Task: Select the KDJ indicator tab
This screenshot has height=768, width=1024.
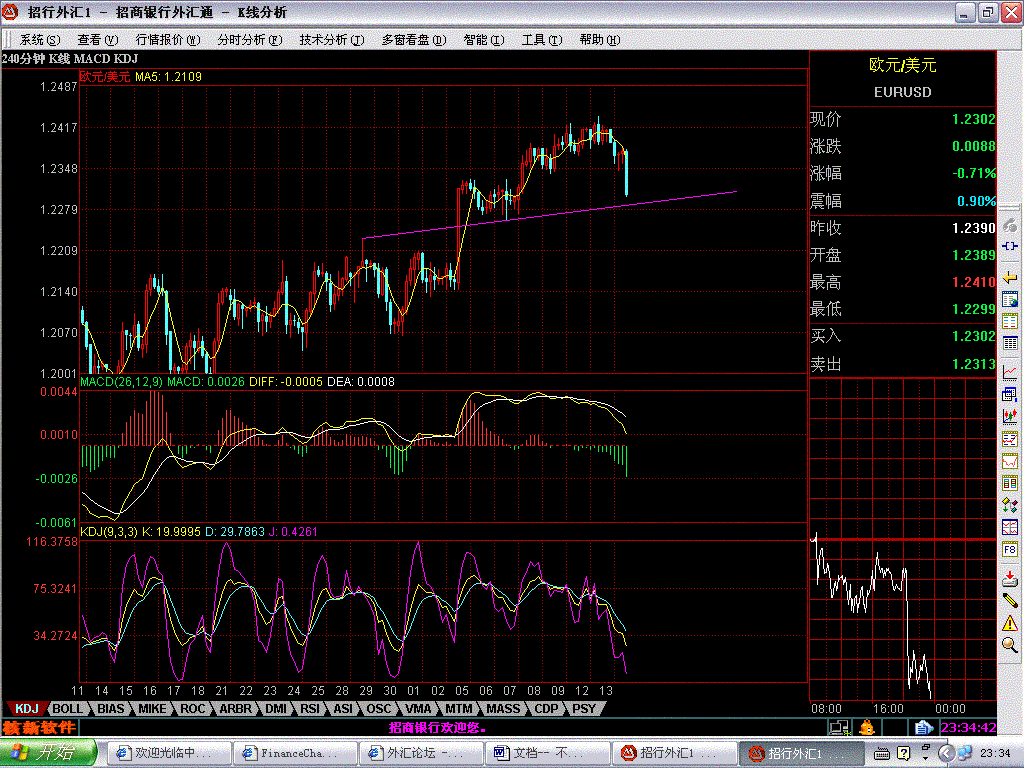Action: point(27,709)
